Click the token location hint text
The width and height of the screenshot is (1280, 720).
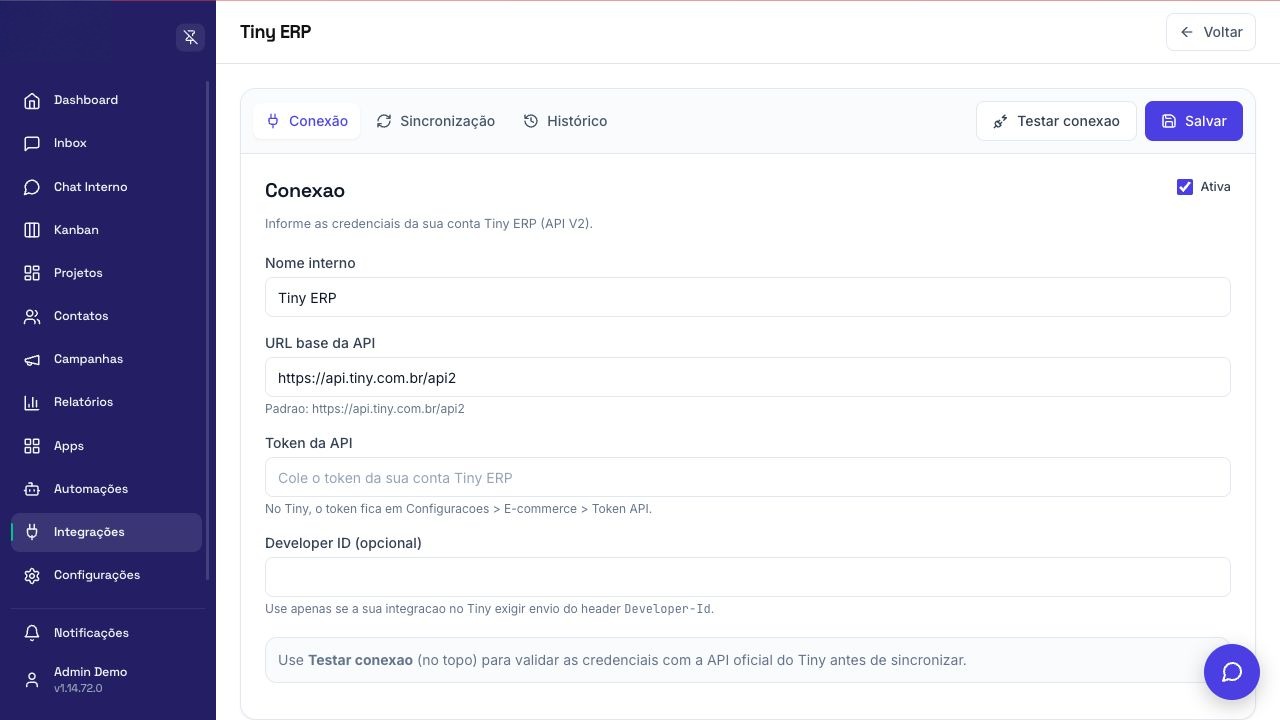click(x=458, y=509)
